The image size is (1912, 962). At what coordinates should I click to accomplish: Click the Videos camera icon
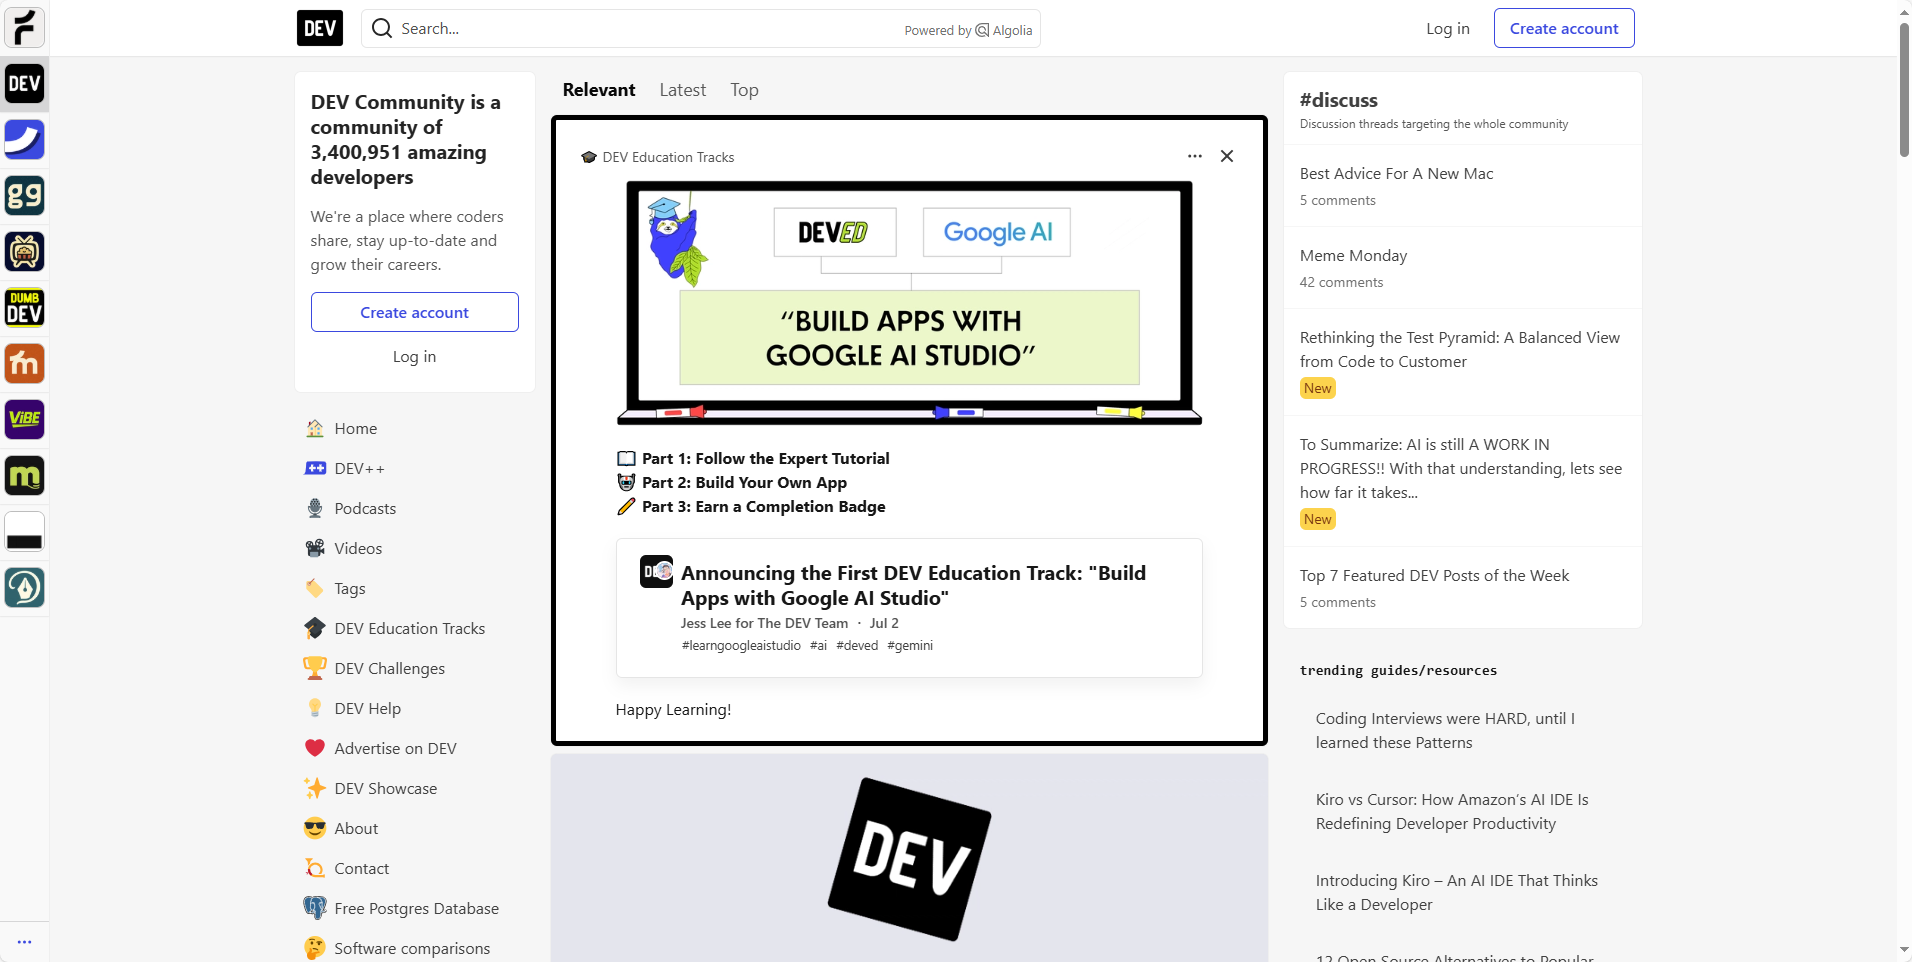(x=315, y=548)
